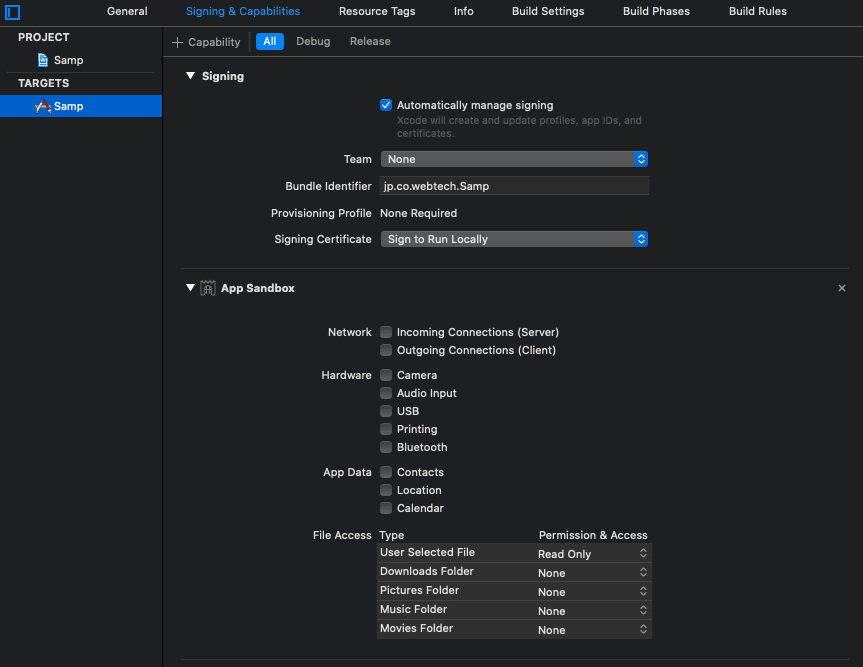863x667 pixels.
Task: Select the Samp target in sidebar
Action: coord(81,106)
